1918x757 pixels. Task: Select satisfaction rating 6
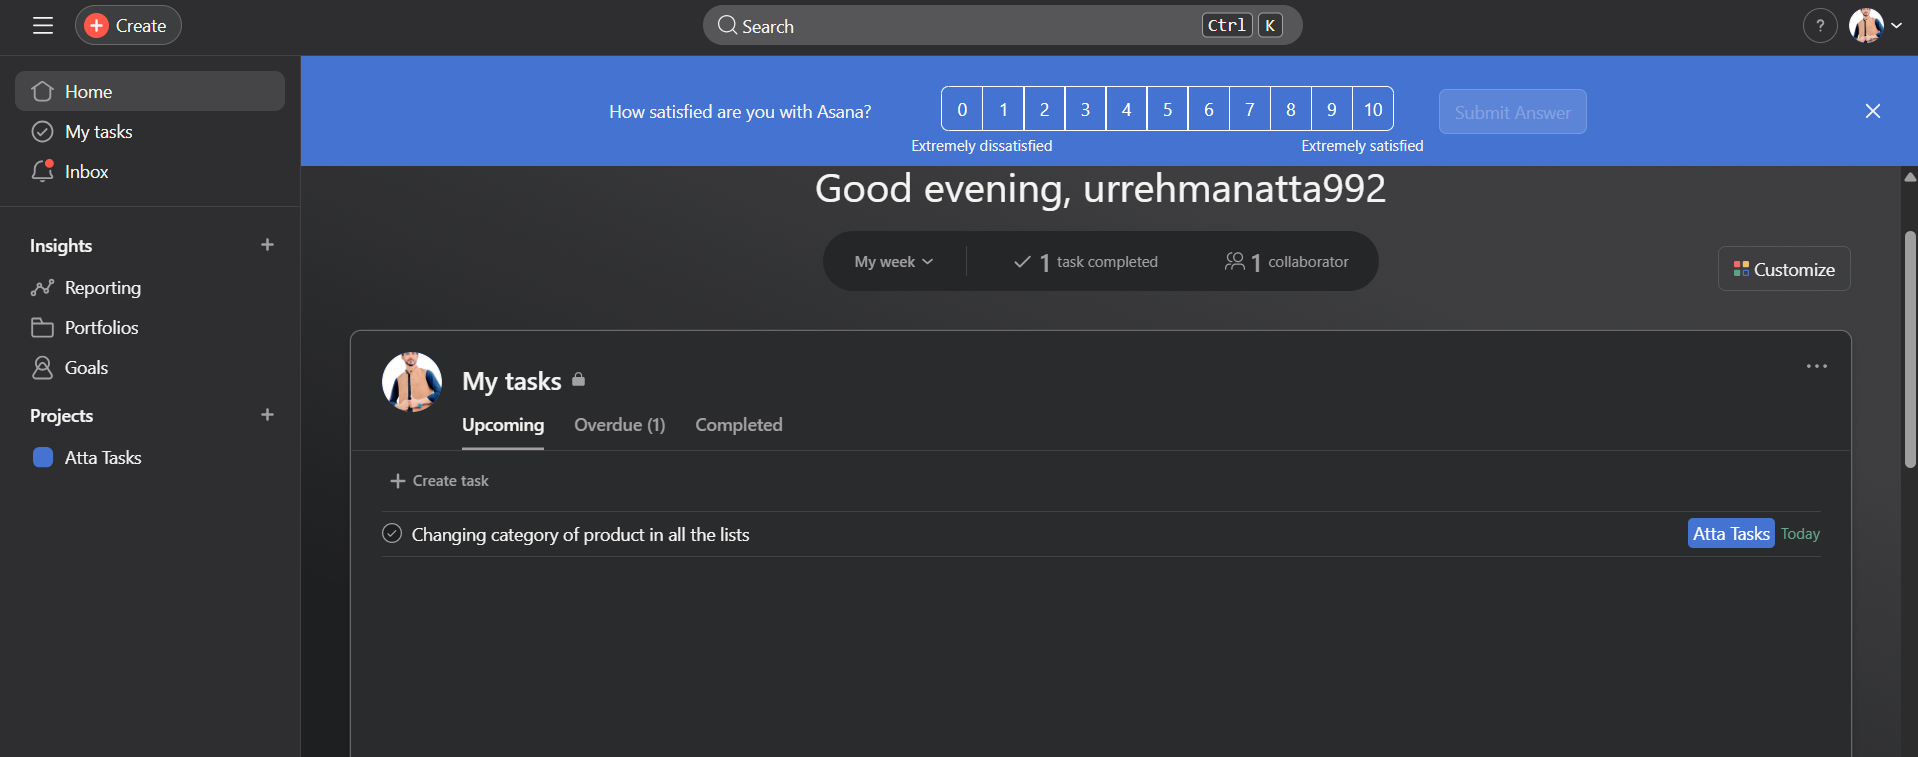coord(1208,109)
